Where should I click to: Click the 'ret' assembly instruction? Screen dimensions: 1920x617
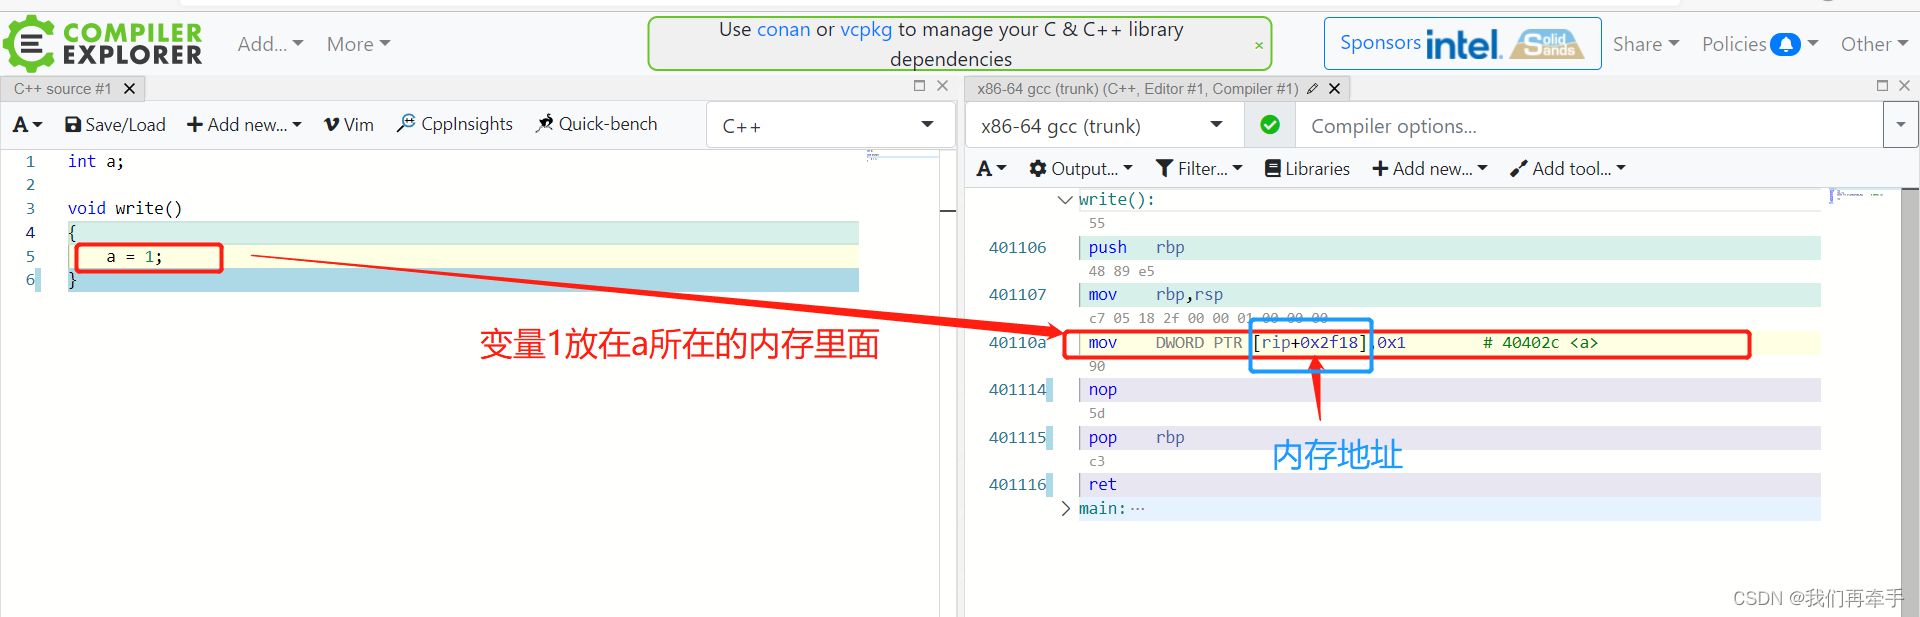[x=1103, y=485]
